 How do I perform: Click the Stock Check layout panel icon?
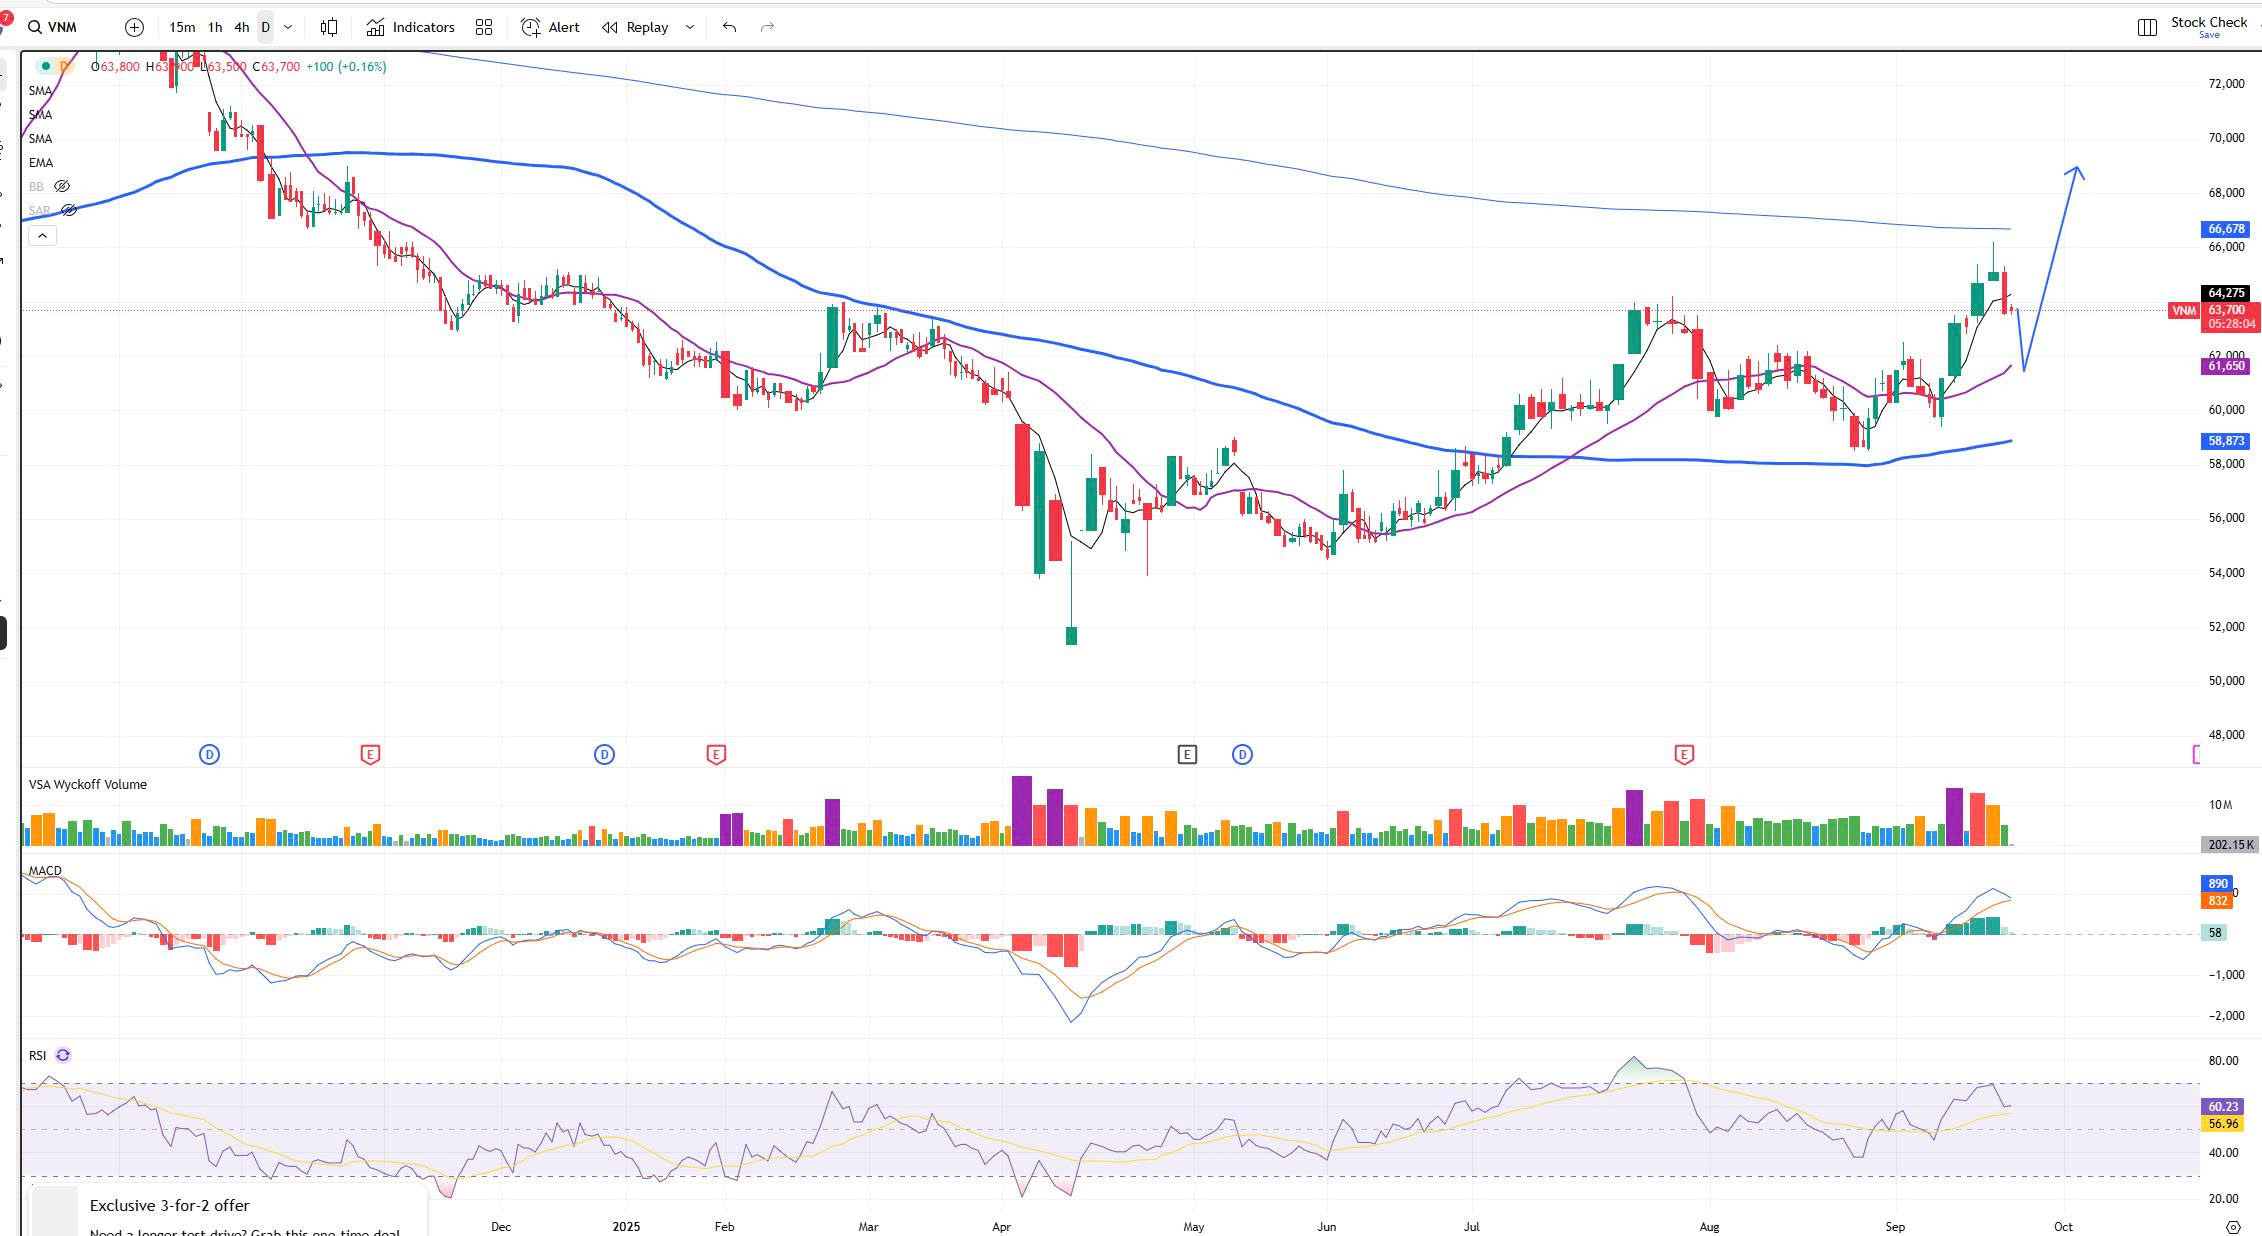[x=2146, y=27]
